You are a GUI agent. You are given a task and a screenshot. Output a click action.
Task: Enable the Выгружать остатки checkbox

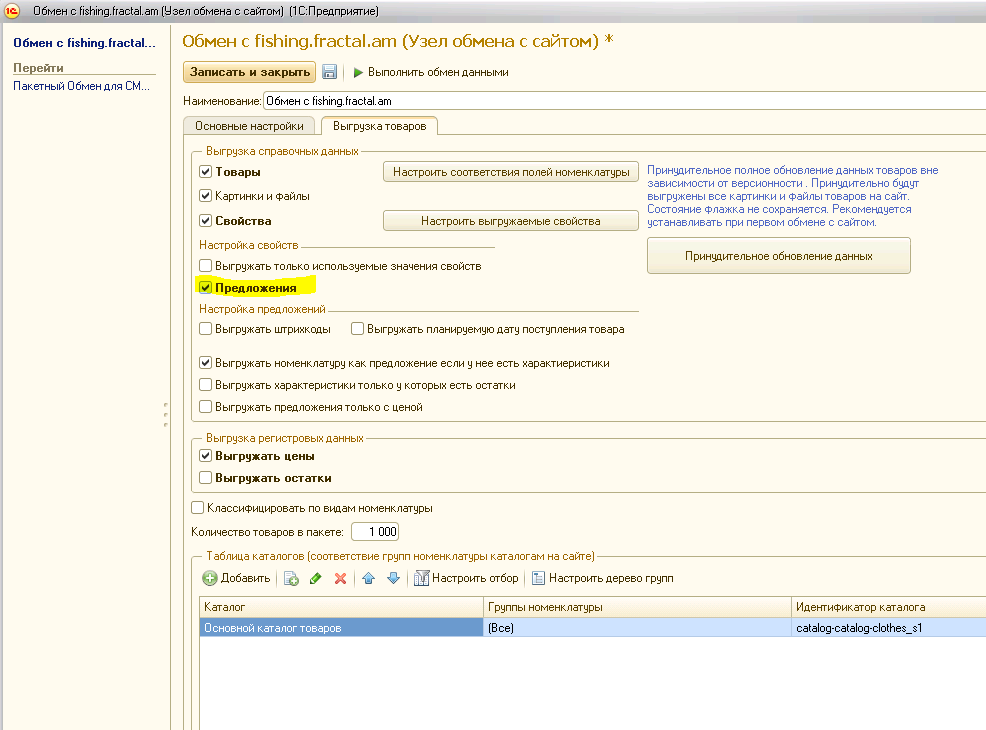[206, 478]
